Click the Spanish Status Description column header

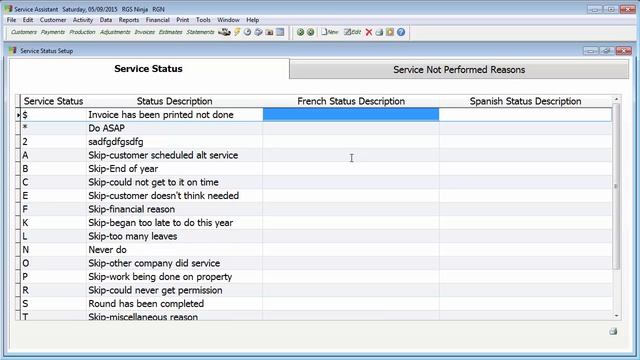(x=525, y=101)
